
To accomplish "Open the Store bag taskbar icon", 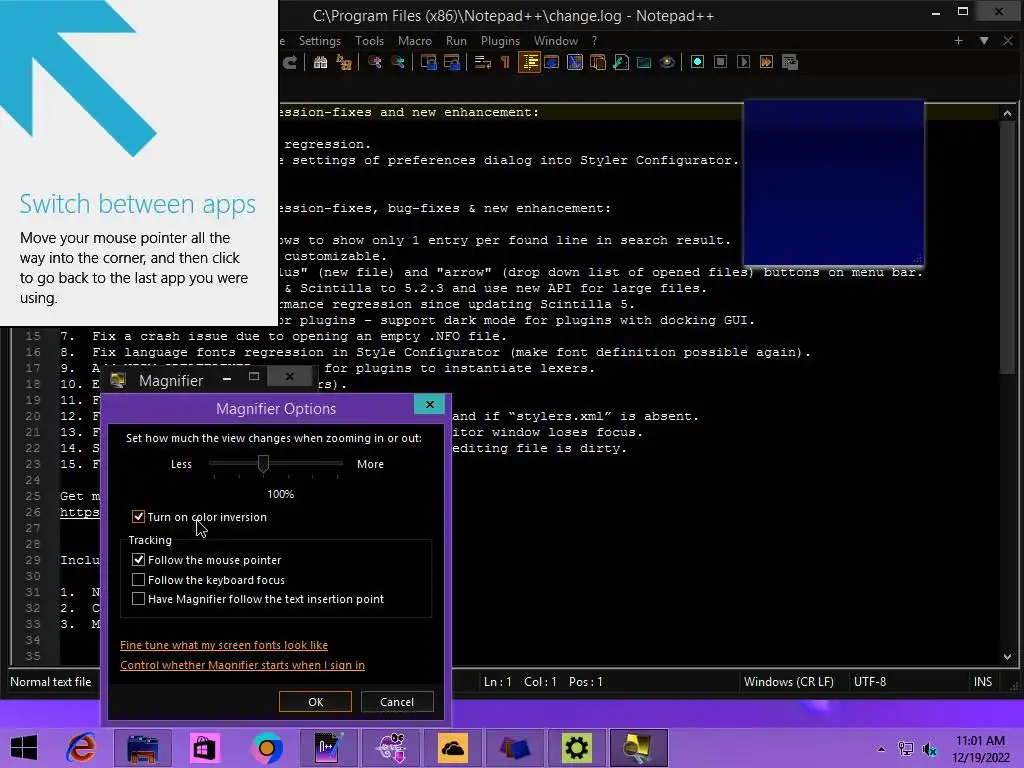I will [x=204, y=748].
